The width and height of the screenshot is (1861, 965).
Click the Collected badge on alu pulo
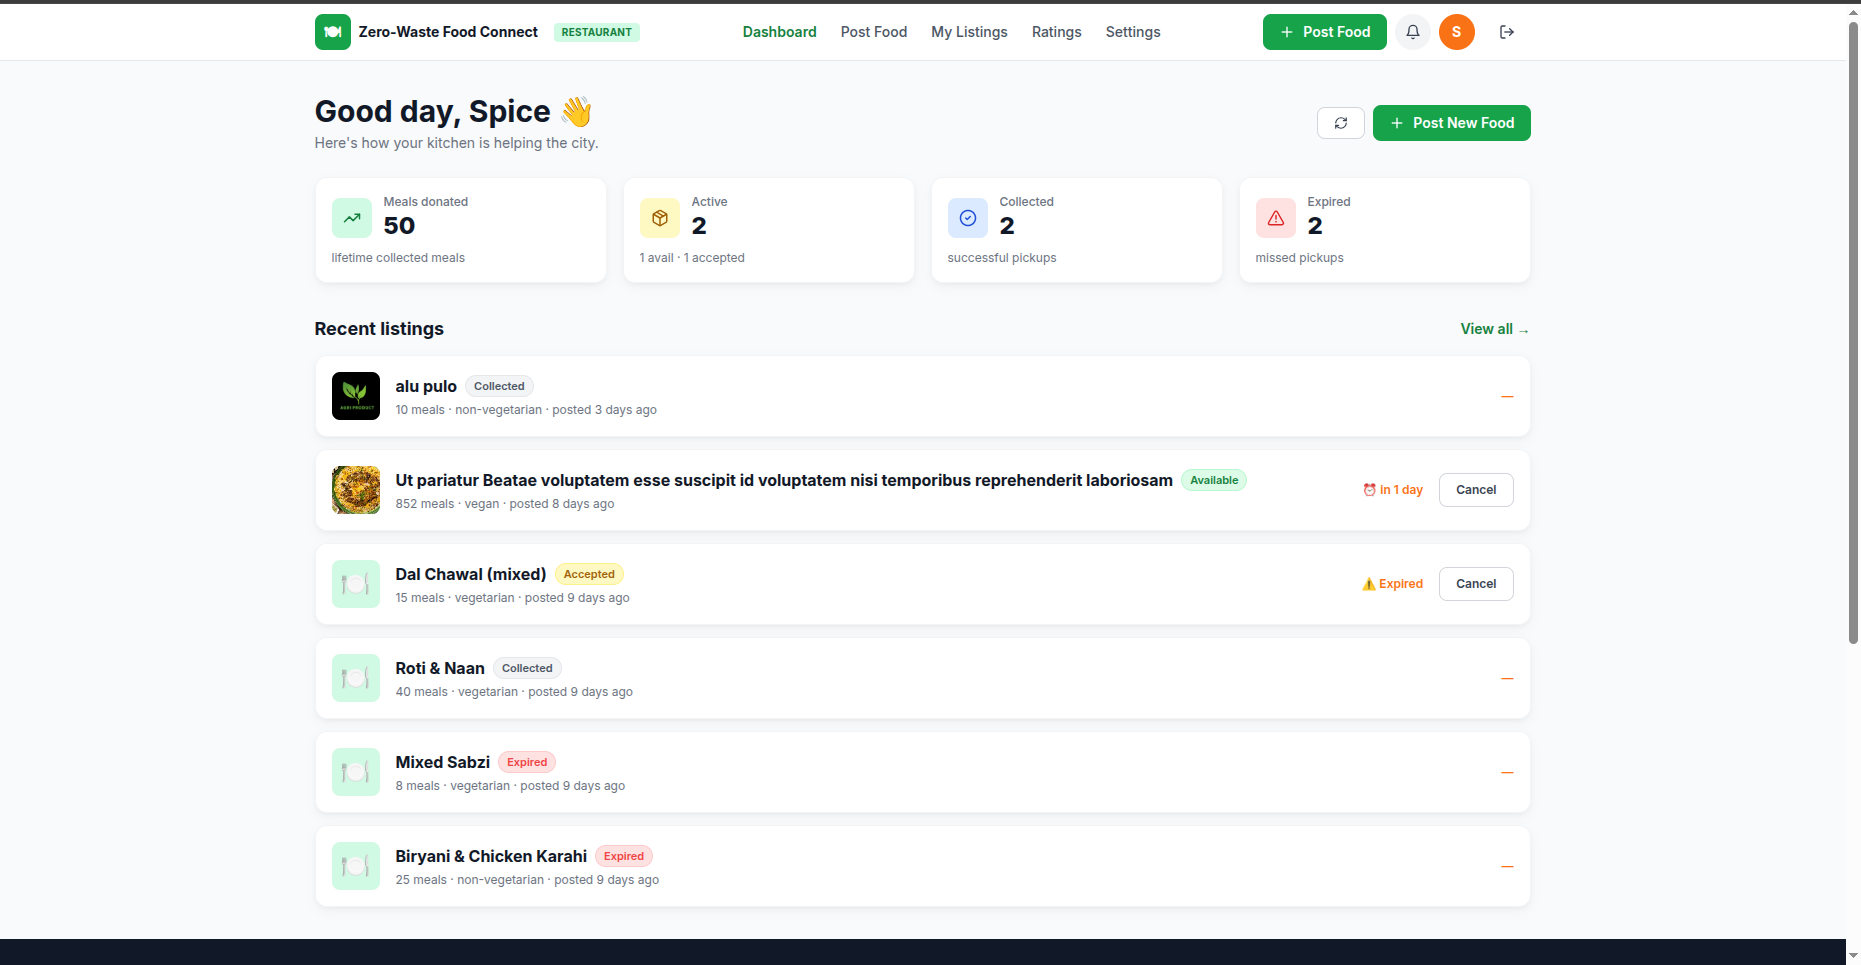(x=499, y=386)
